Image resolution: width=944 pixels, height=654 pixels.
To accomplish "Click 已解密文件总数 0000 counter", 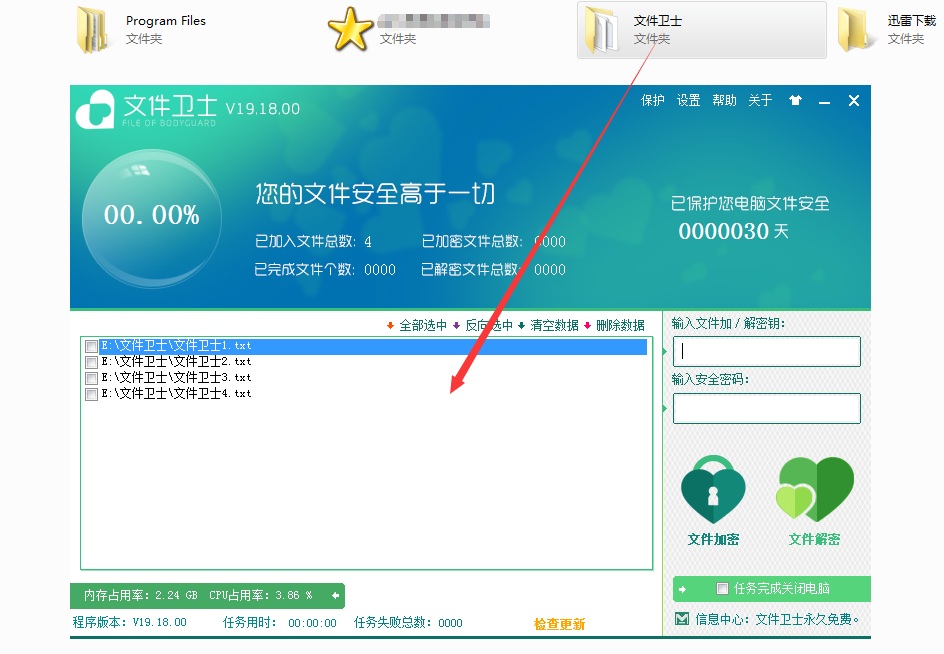I will pos(493,270).
